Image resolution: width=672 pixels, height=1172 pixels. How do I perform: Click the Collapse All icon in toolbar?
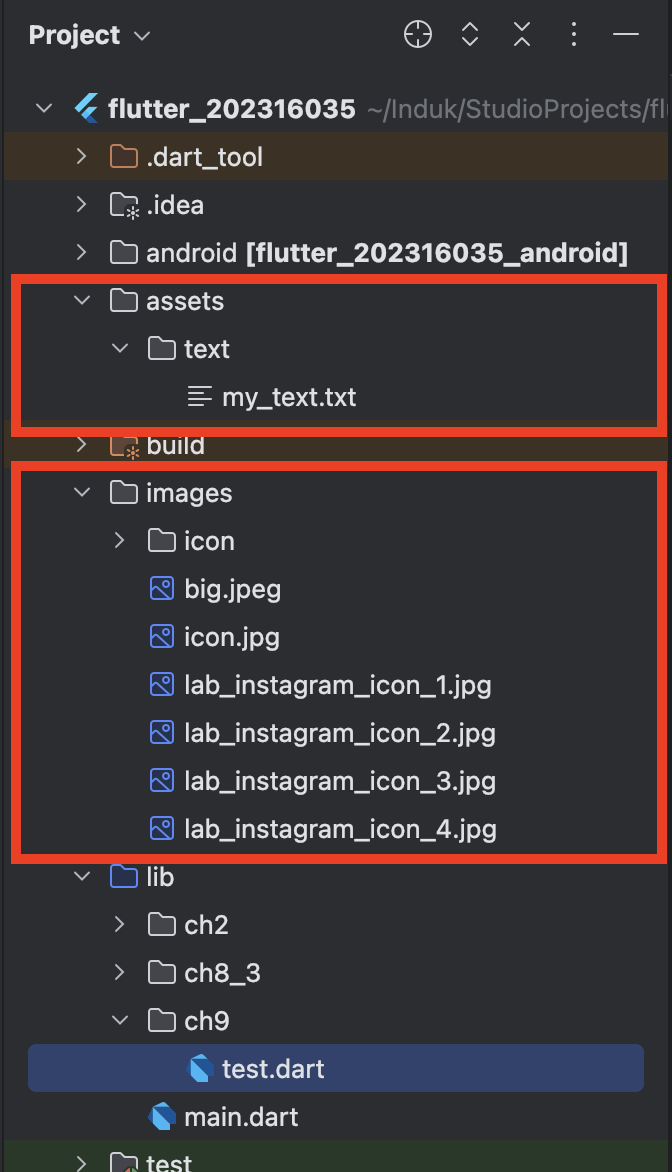click(522, 34)
